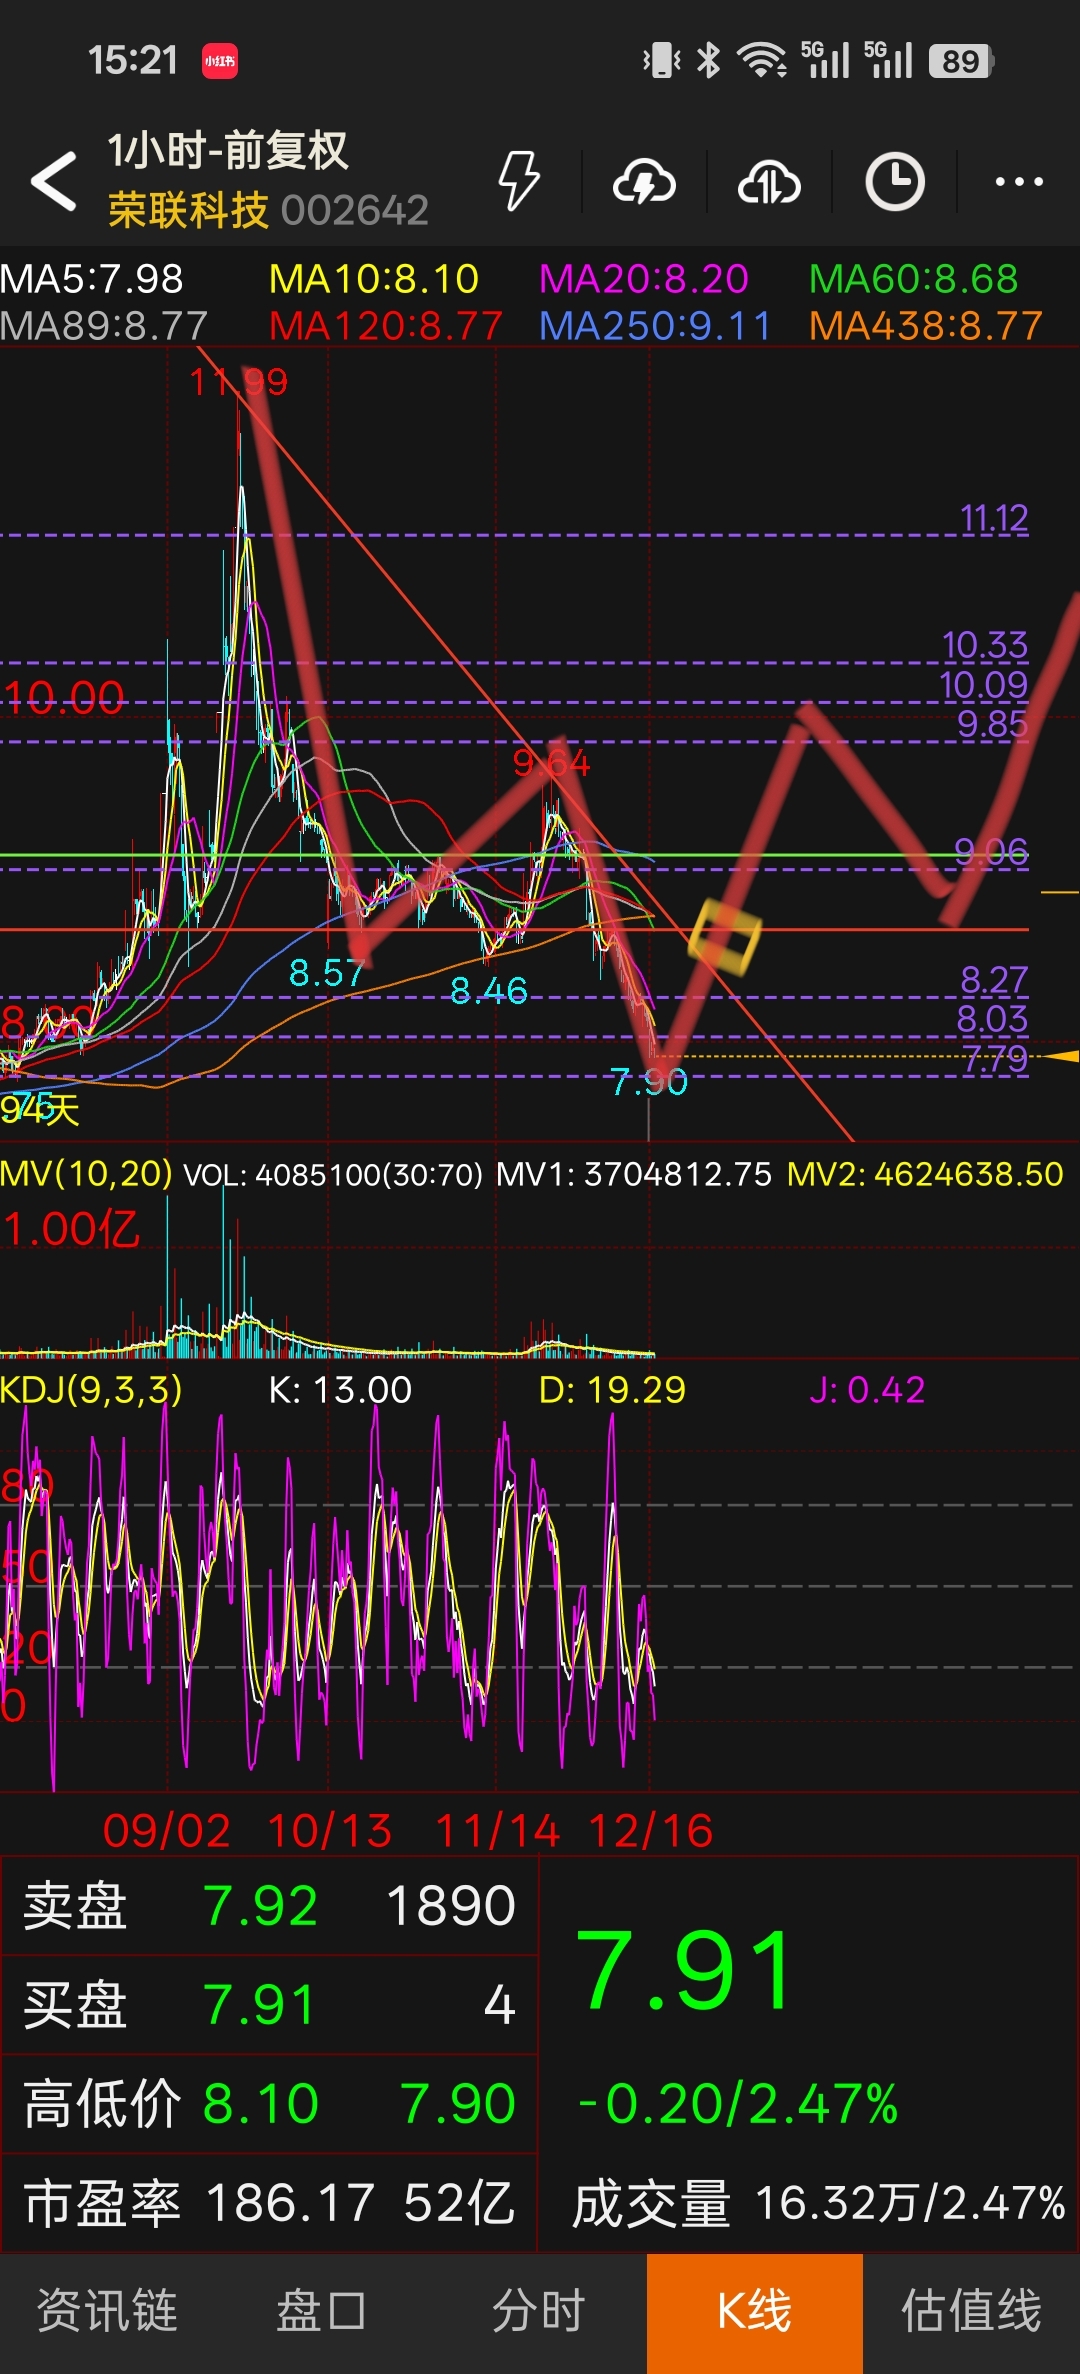Switch to the 分时 tab

pyautogui.click(x=538, y=2311)
